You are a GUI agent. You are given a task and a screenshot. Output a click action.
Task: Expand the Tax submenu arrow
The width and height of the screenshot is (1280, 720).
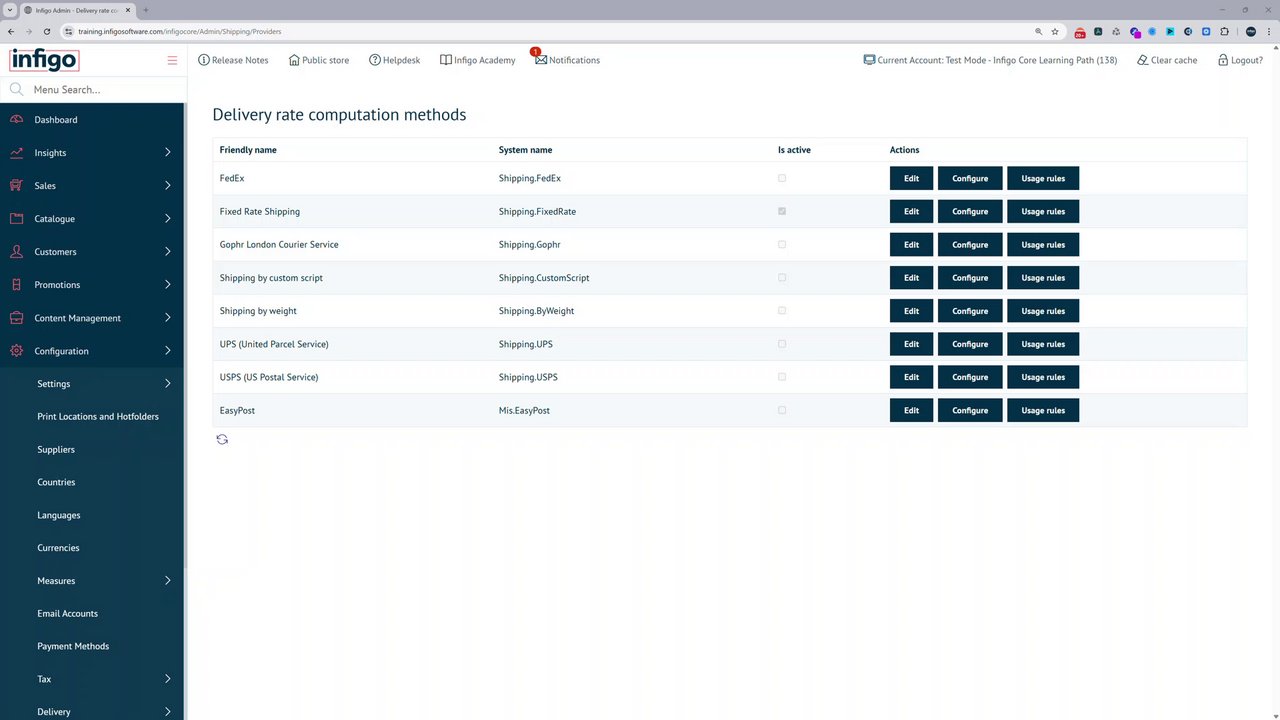tap(168, 679)
